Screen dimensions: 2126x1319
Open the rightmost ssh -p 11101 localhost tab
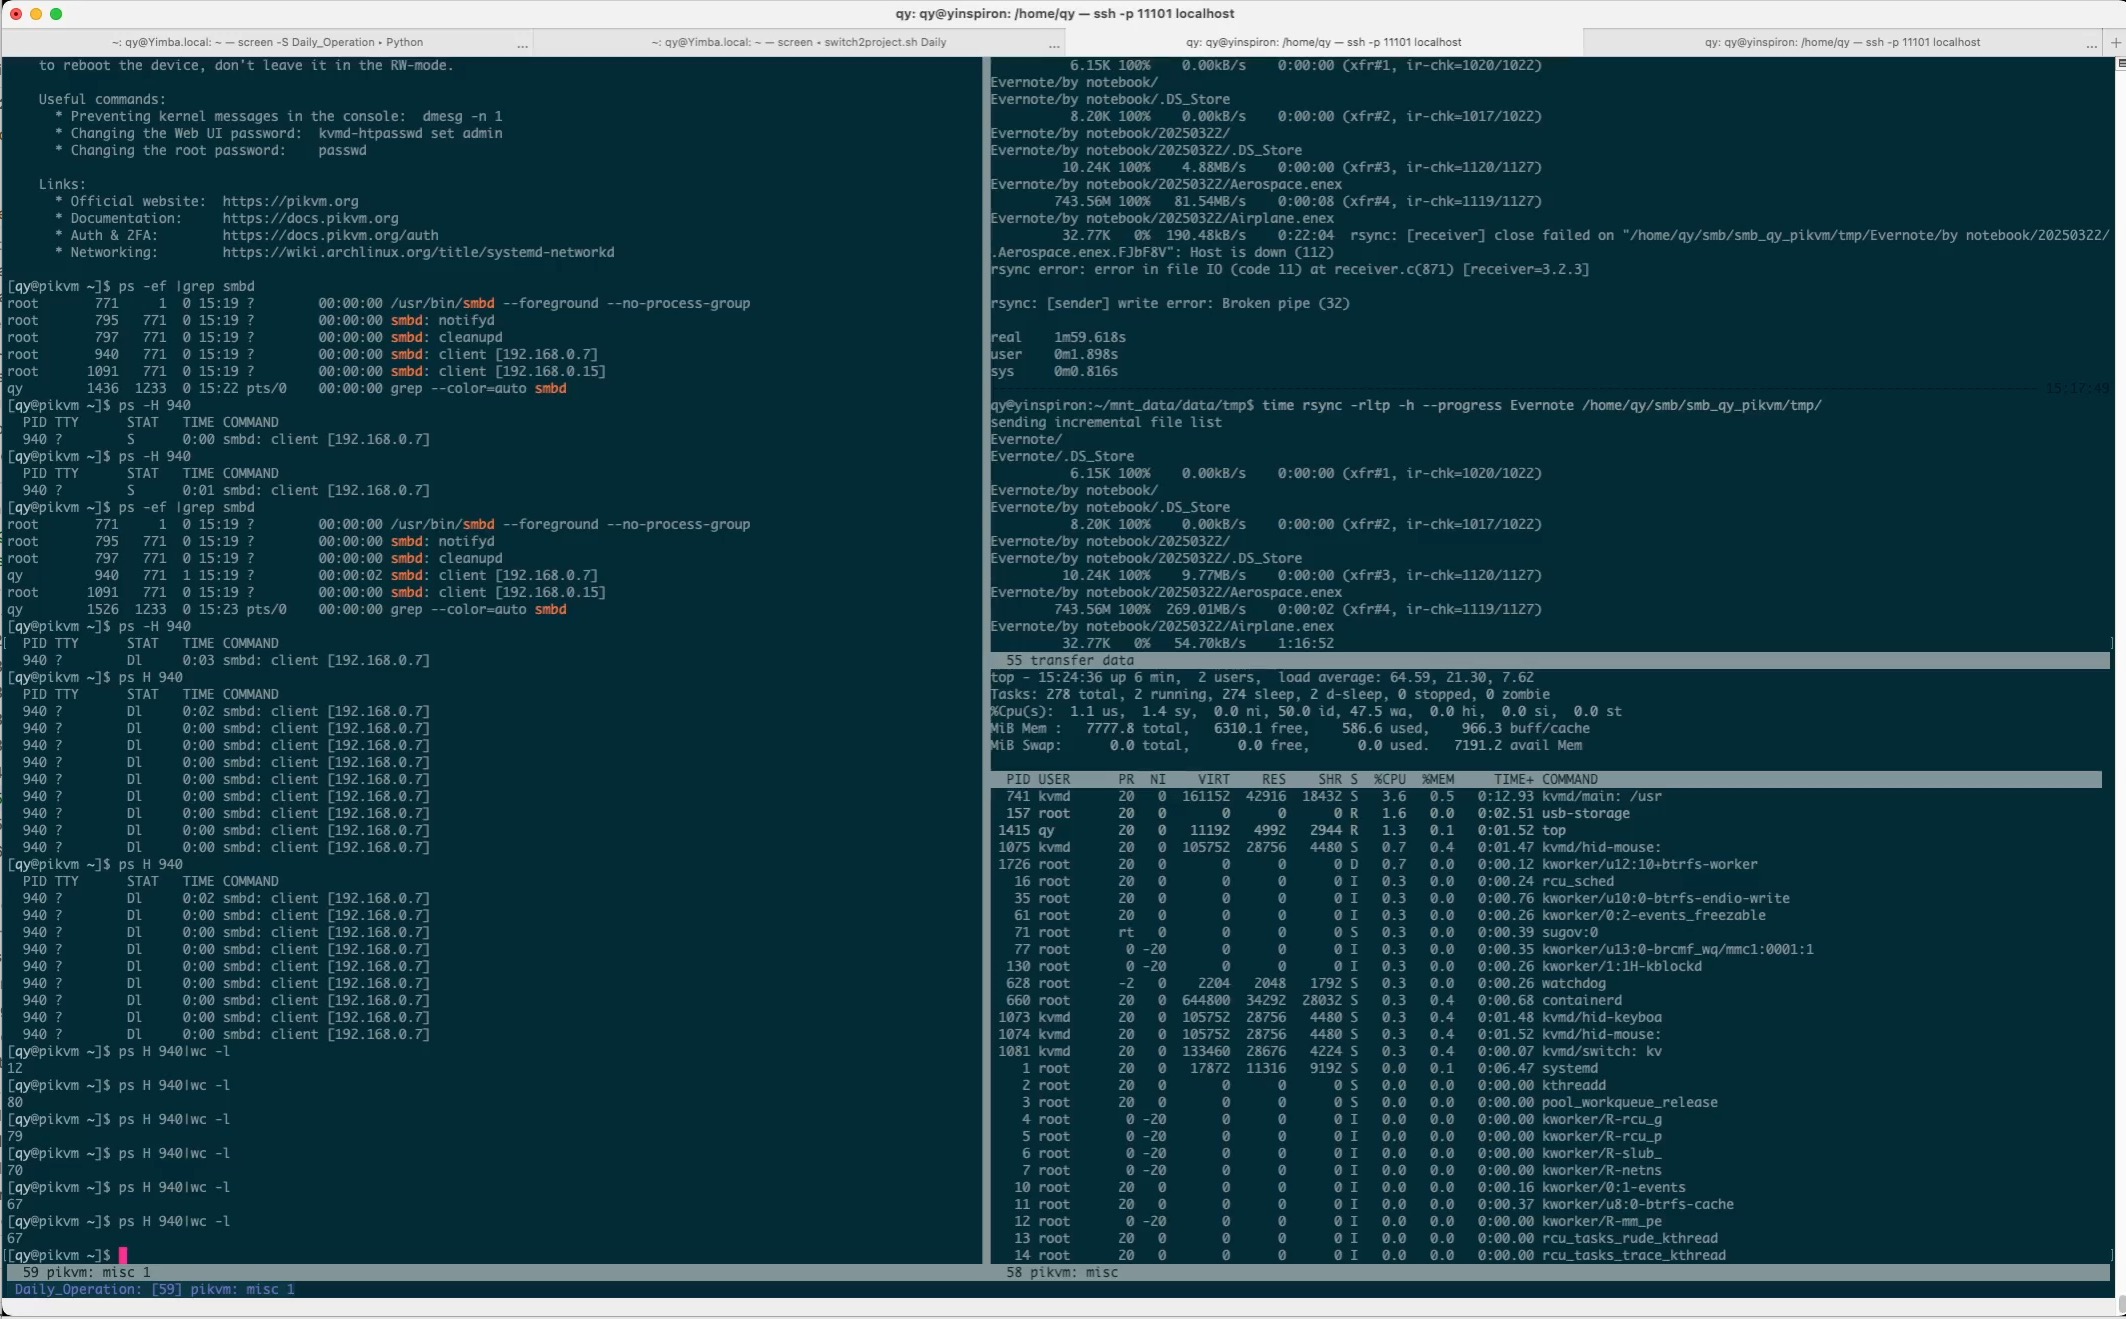tap(1842, 42)
